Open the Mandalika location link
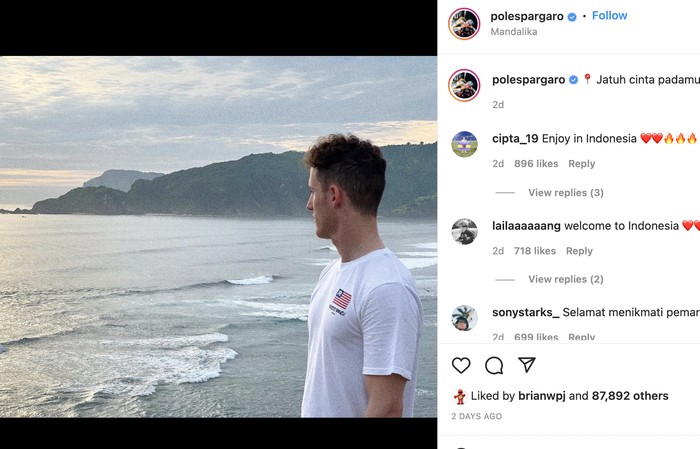Image resolution: width=700 pixels, height=449 pixels. click(513, 32)
